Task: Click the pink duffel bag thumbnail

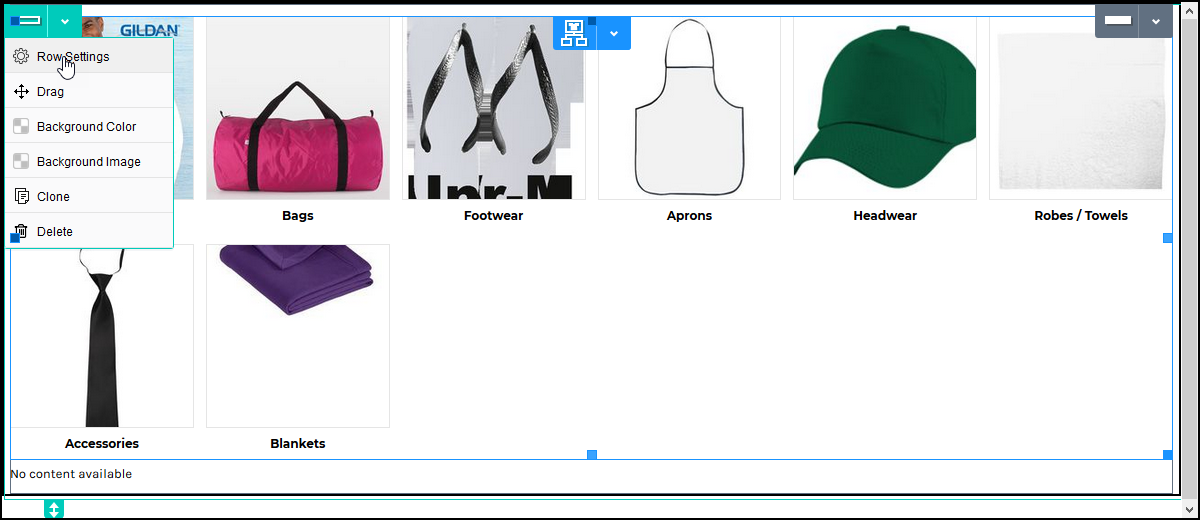Action: point(297,140)
